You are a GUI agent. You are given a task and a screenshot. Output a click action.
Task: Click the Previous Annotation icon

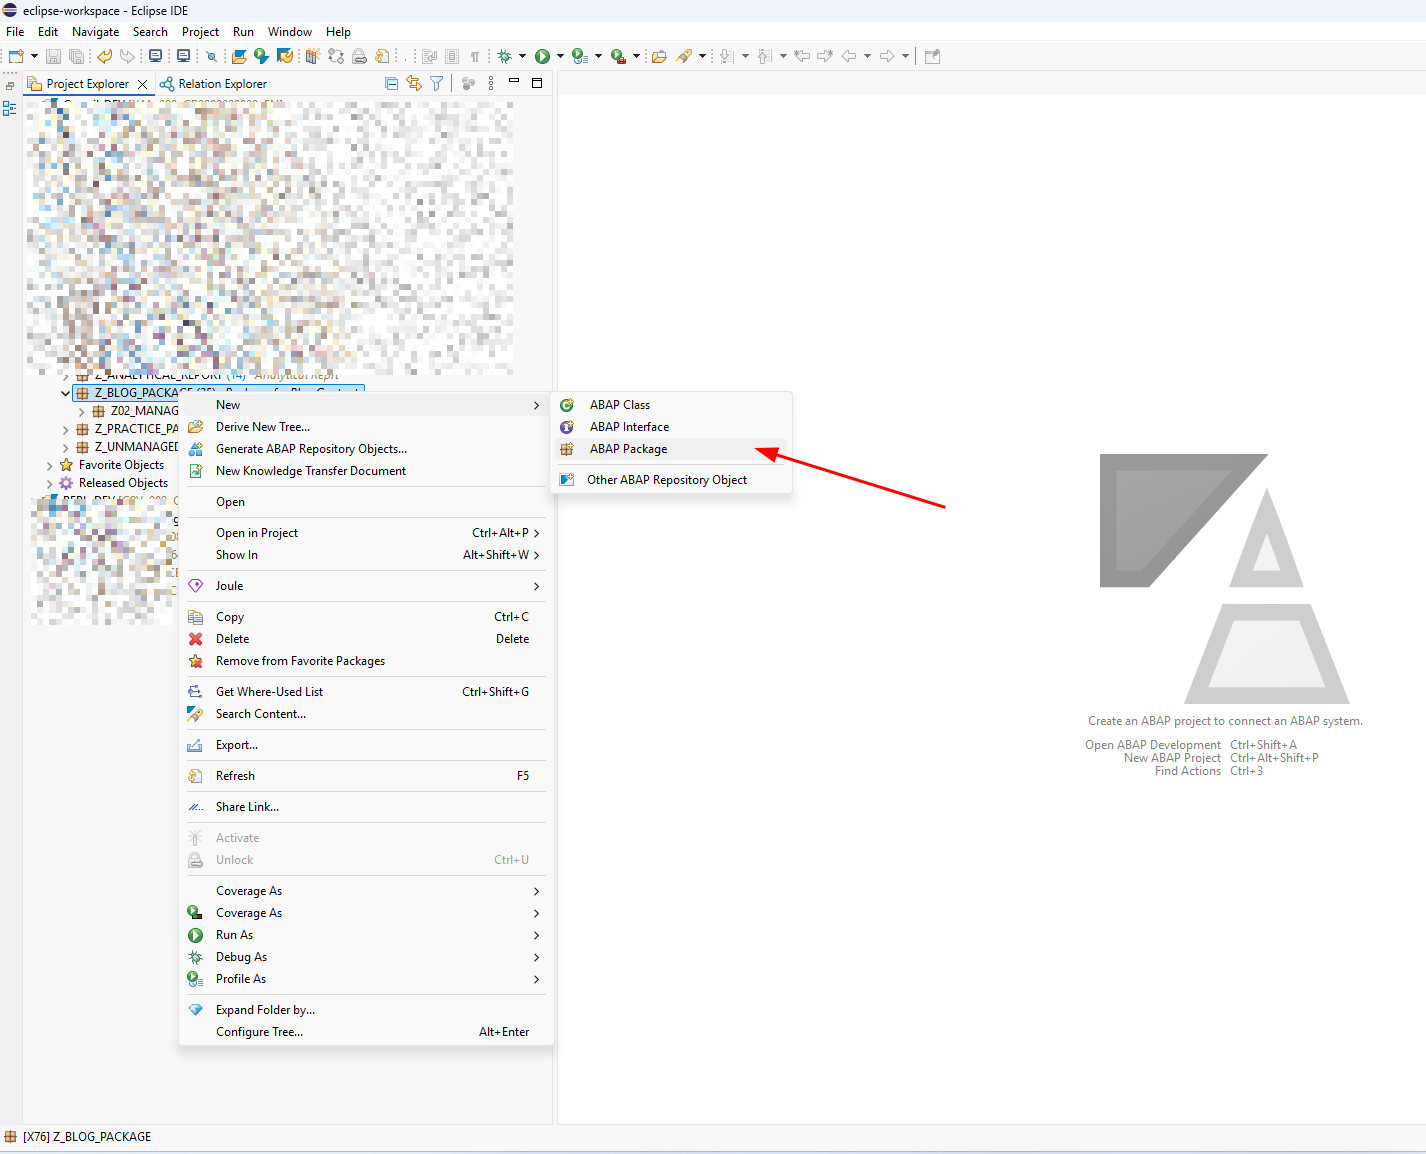765,56
